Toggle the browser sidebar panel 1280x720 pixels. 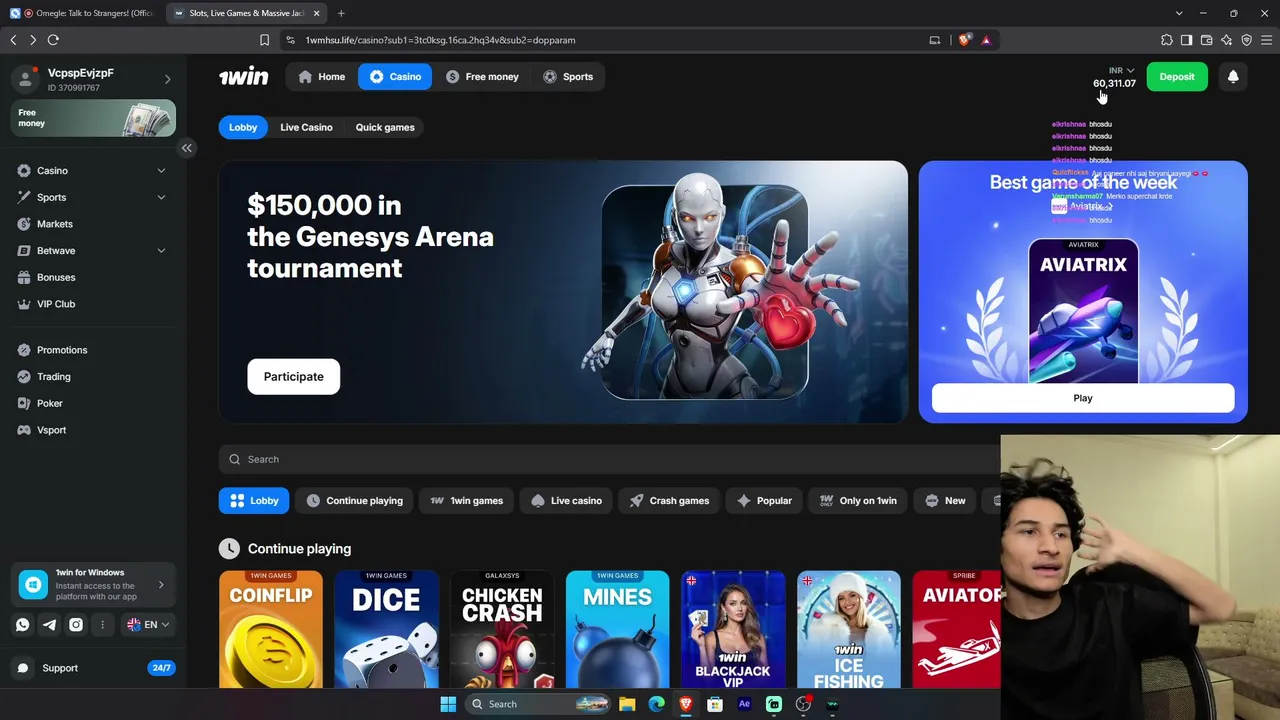point(1186,40)
